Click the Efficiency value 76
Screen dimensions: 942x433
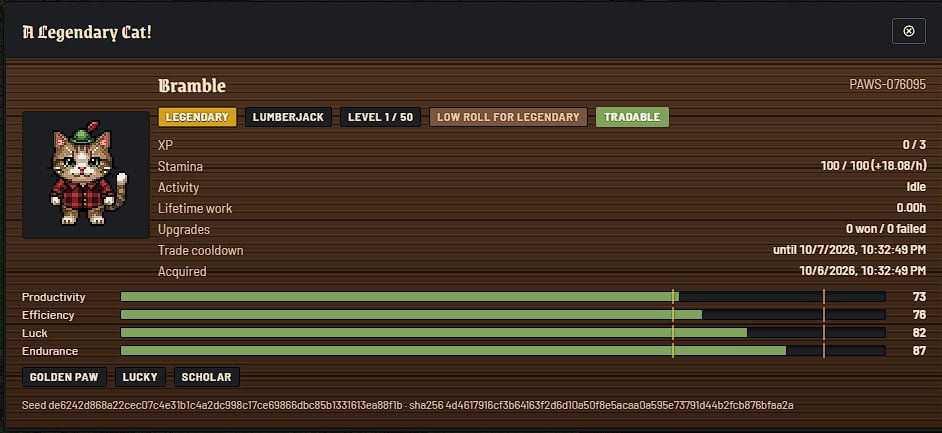tap(919, 315)
